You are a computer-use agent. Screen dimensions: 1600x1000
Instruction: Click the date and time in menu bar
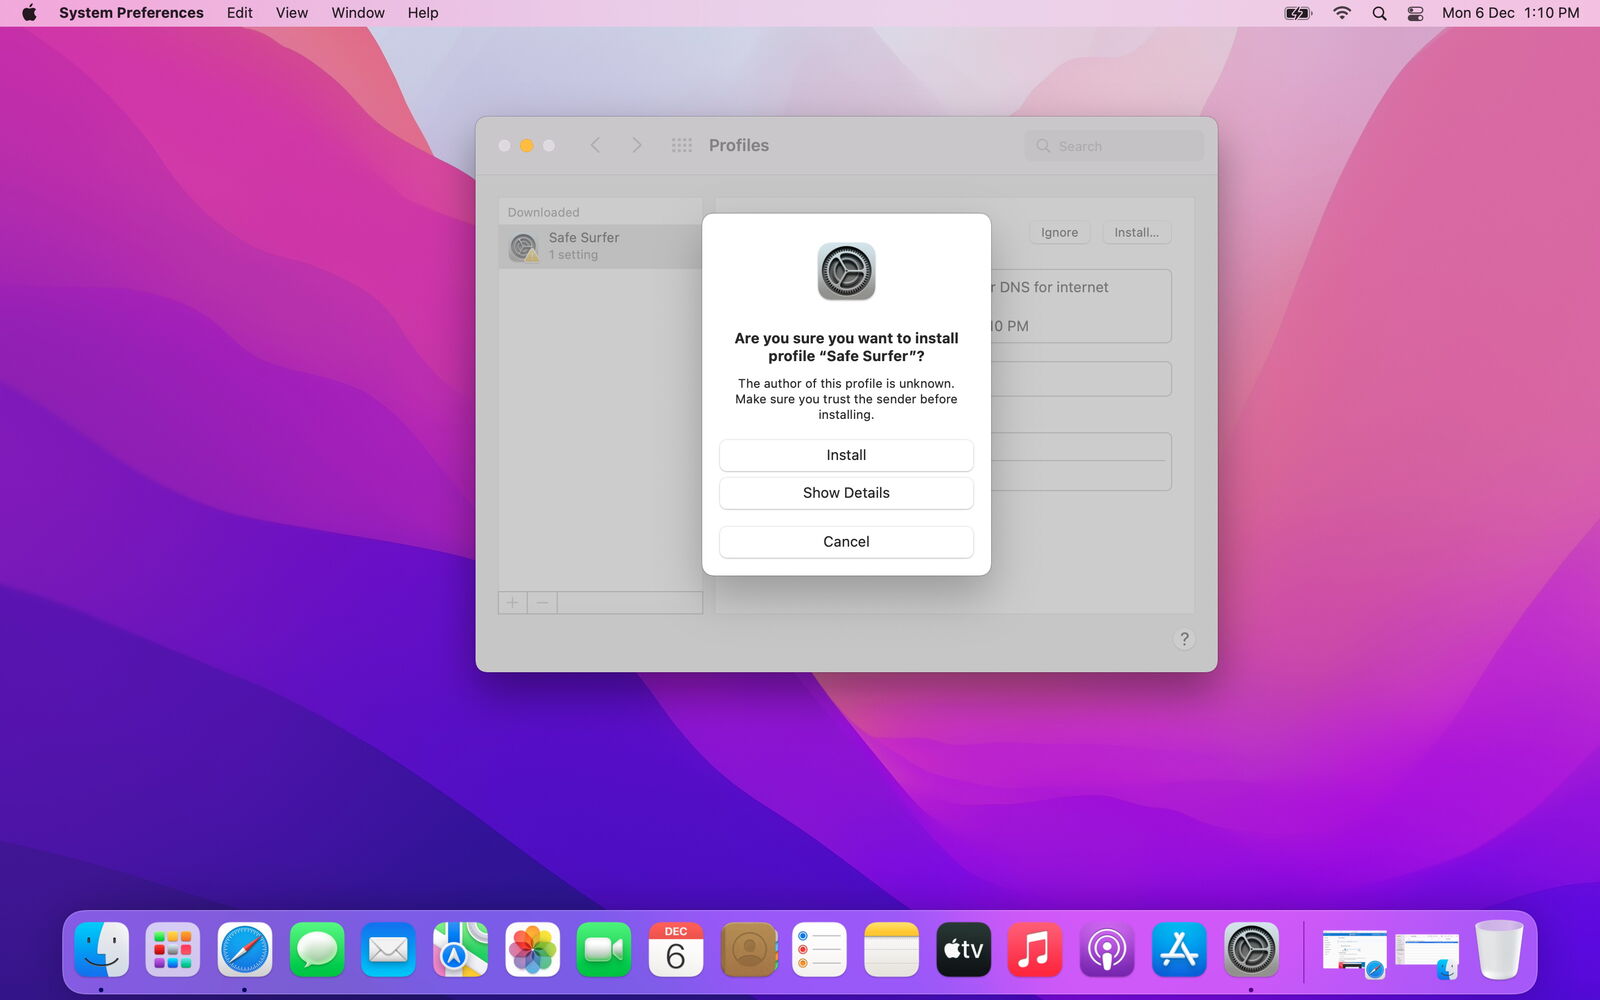[x=1510, y=13]
